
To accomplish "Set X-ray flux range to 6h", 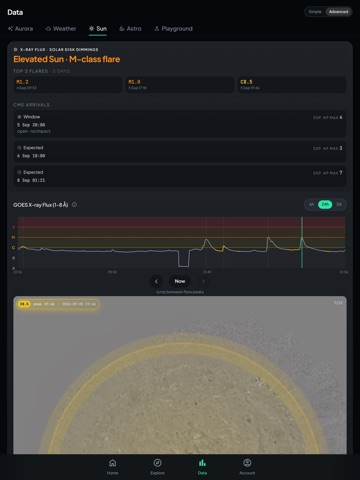I will pos(311,204).
